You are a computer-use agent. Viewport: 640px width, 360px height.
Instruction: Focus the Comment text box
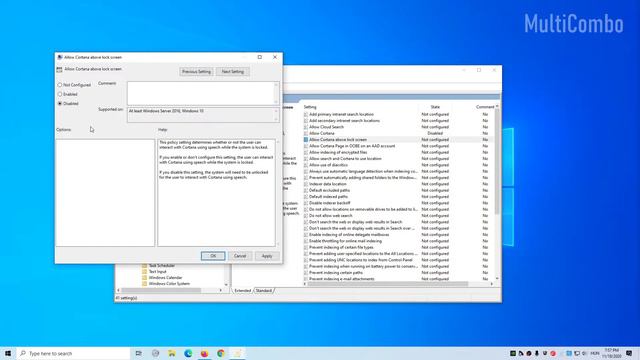pyautogui.click(x=200, y=93)
